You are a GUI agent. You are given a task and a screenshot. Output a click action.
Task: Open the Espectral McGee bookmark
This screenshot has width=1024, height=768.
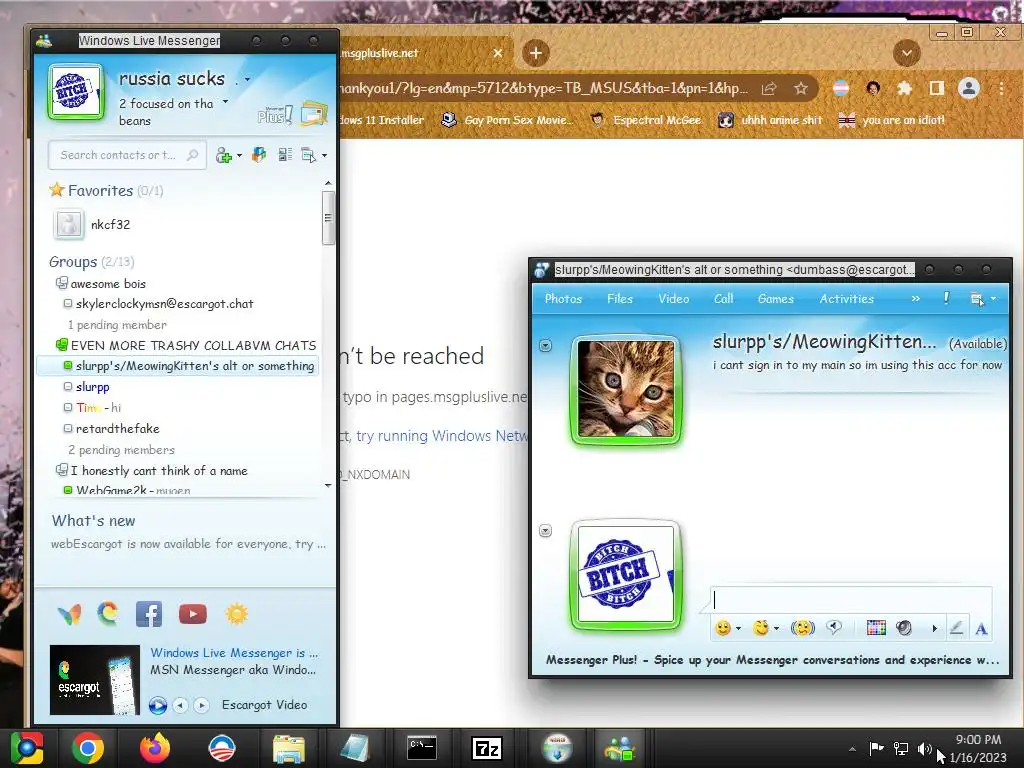[x=646, y=120]
